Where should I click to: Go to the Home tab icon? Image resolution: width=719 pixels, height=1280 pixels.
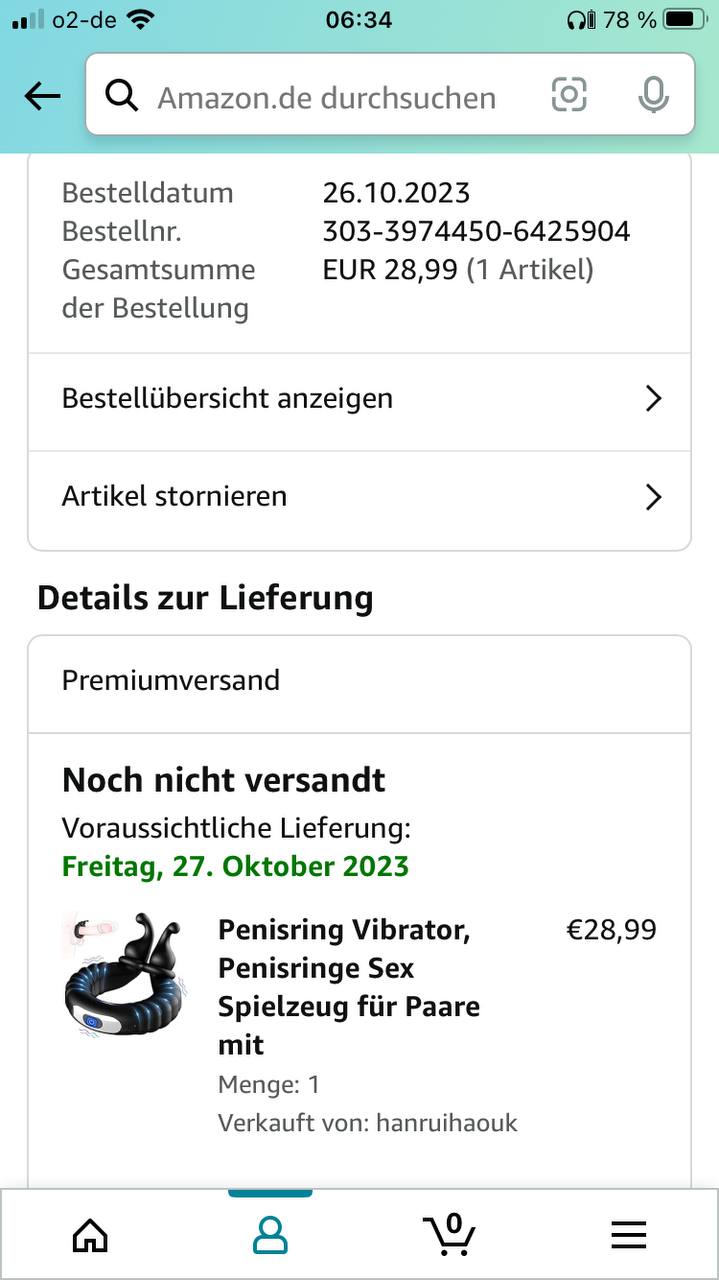90,1236
